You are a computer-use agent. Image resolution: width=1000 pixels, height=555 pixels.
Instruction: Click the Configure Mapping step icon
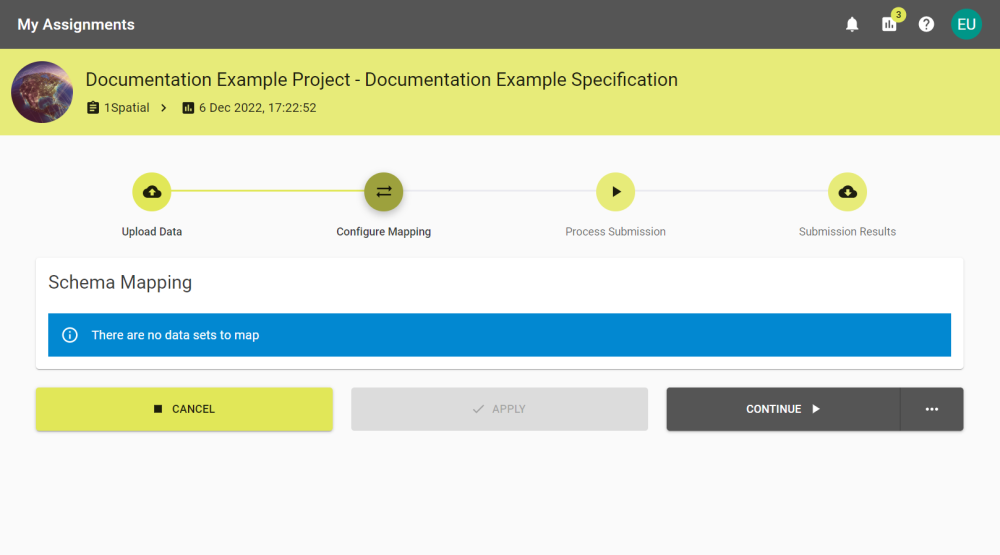pyautogui.click(x=383, y=191)
